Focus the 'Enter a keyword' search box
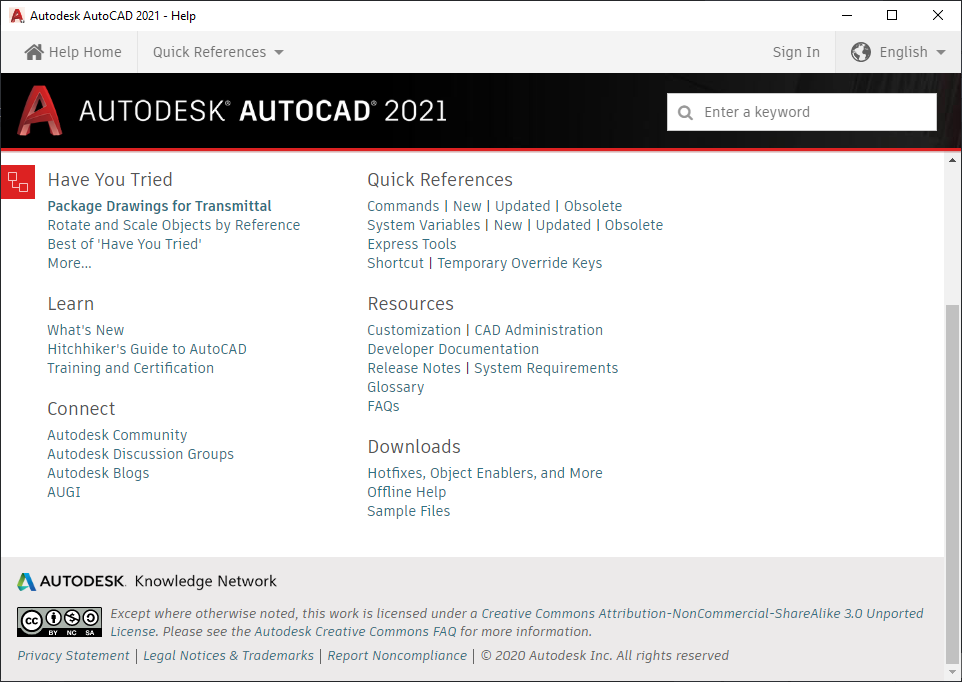The width and height of the screenshot is (962, 682). pyautogui.click(x=801, y=112)
